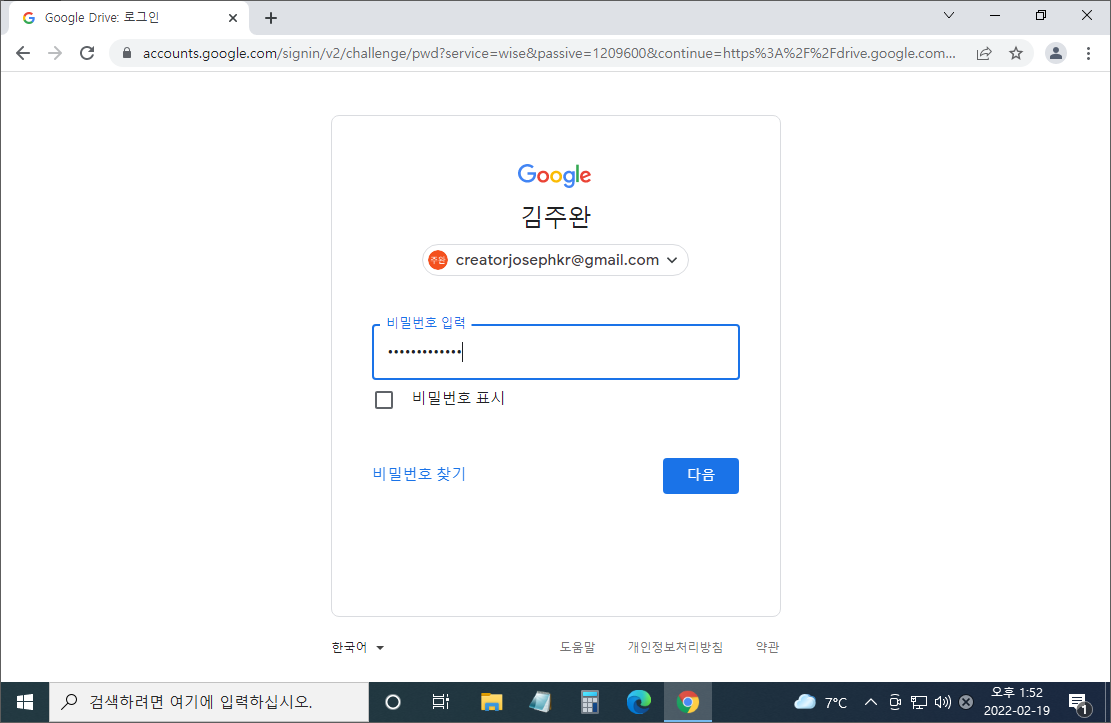This screenshot has height=723, width=1111.
Task: Open a new tab with plus button
Action: (271, 18)
